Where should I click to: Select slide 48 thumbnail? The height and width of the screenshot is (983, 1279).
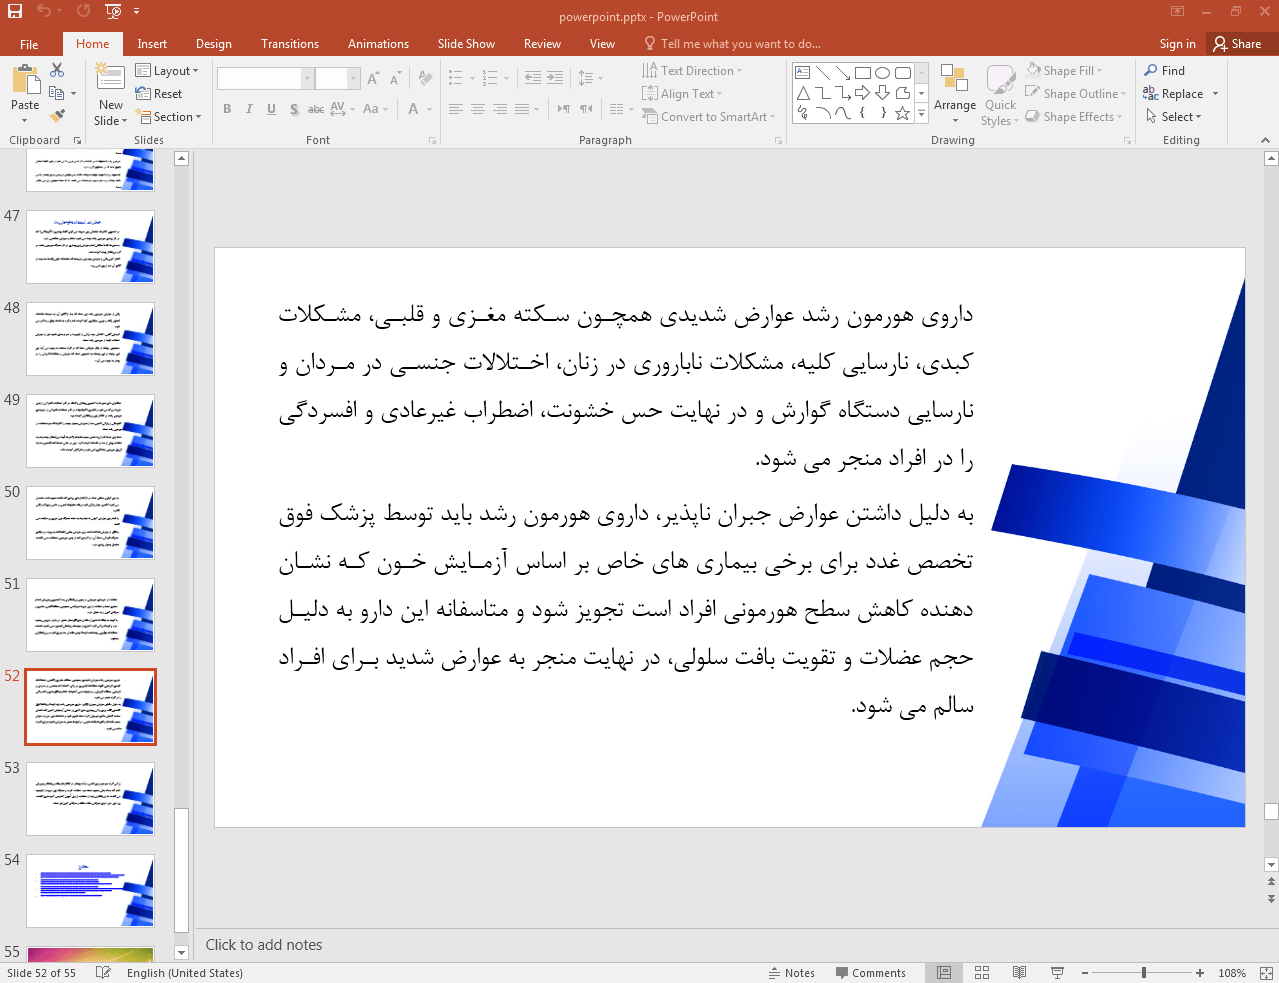[90, 339]
